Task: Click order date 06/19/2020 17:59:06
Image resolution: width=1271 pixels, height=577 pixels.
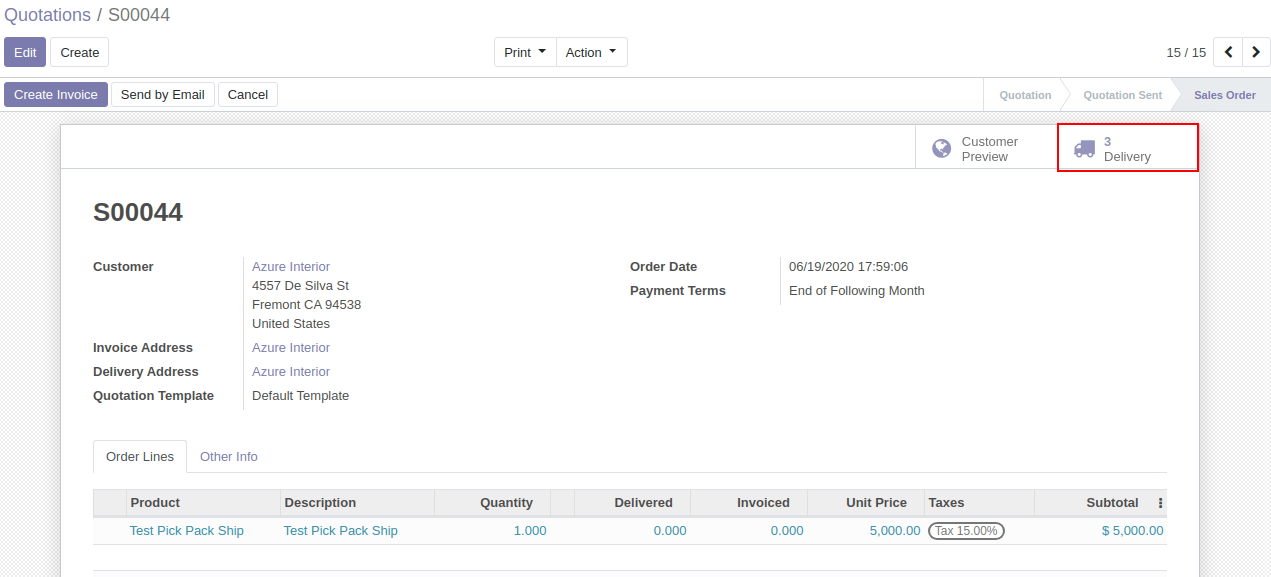Action: point(848,267)
